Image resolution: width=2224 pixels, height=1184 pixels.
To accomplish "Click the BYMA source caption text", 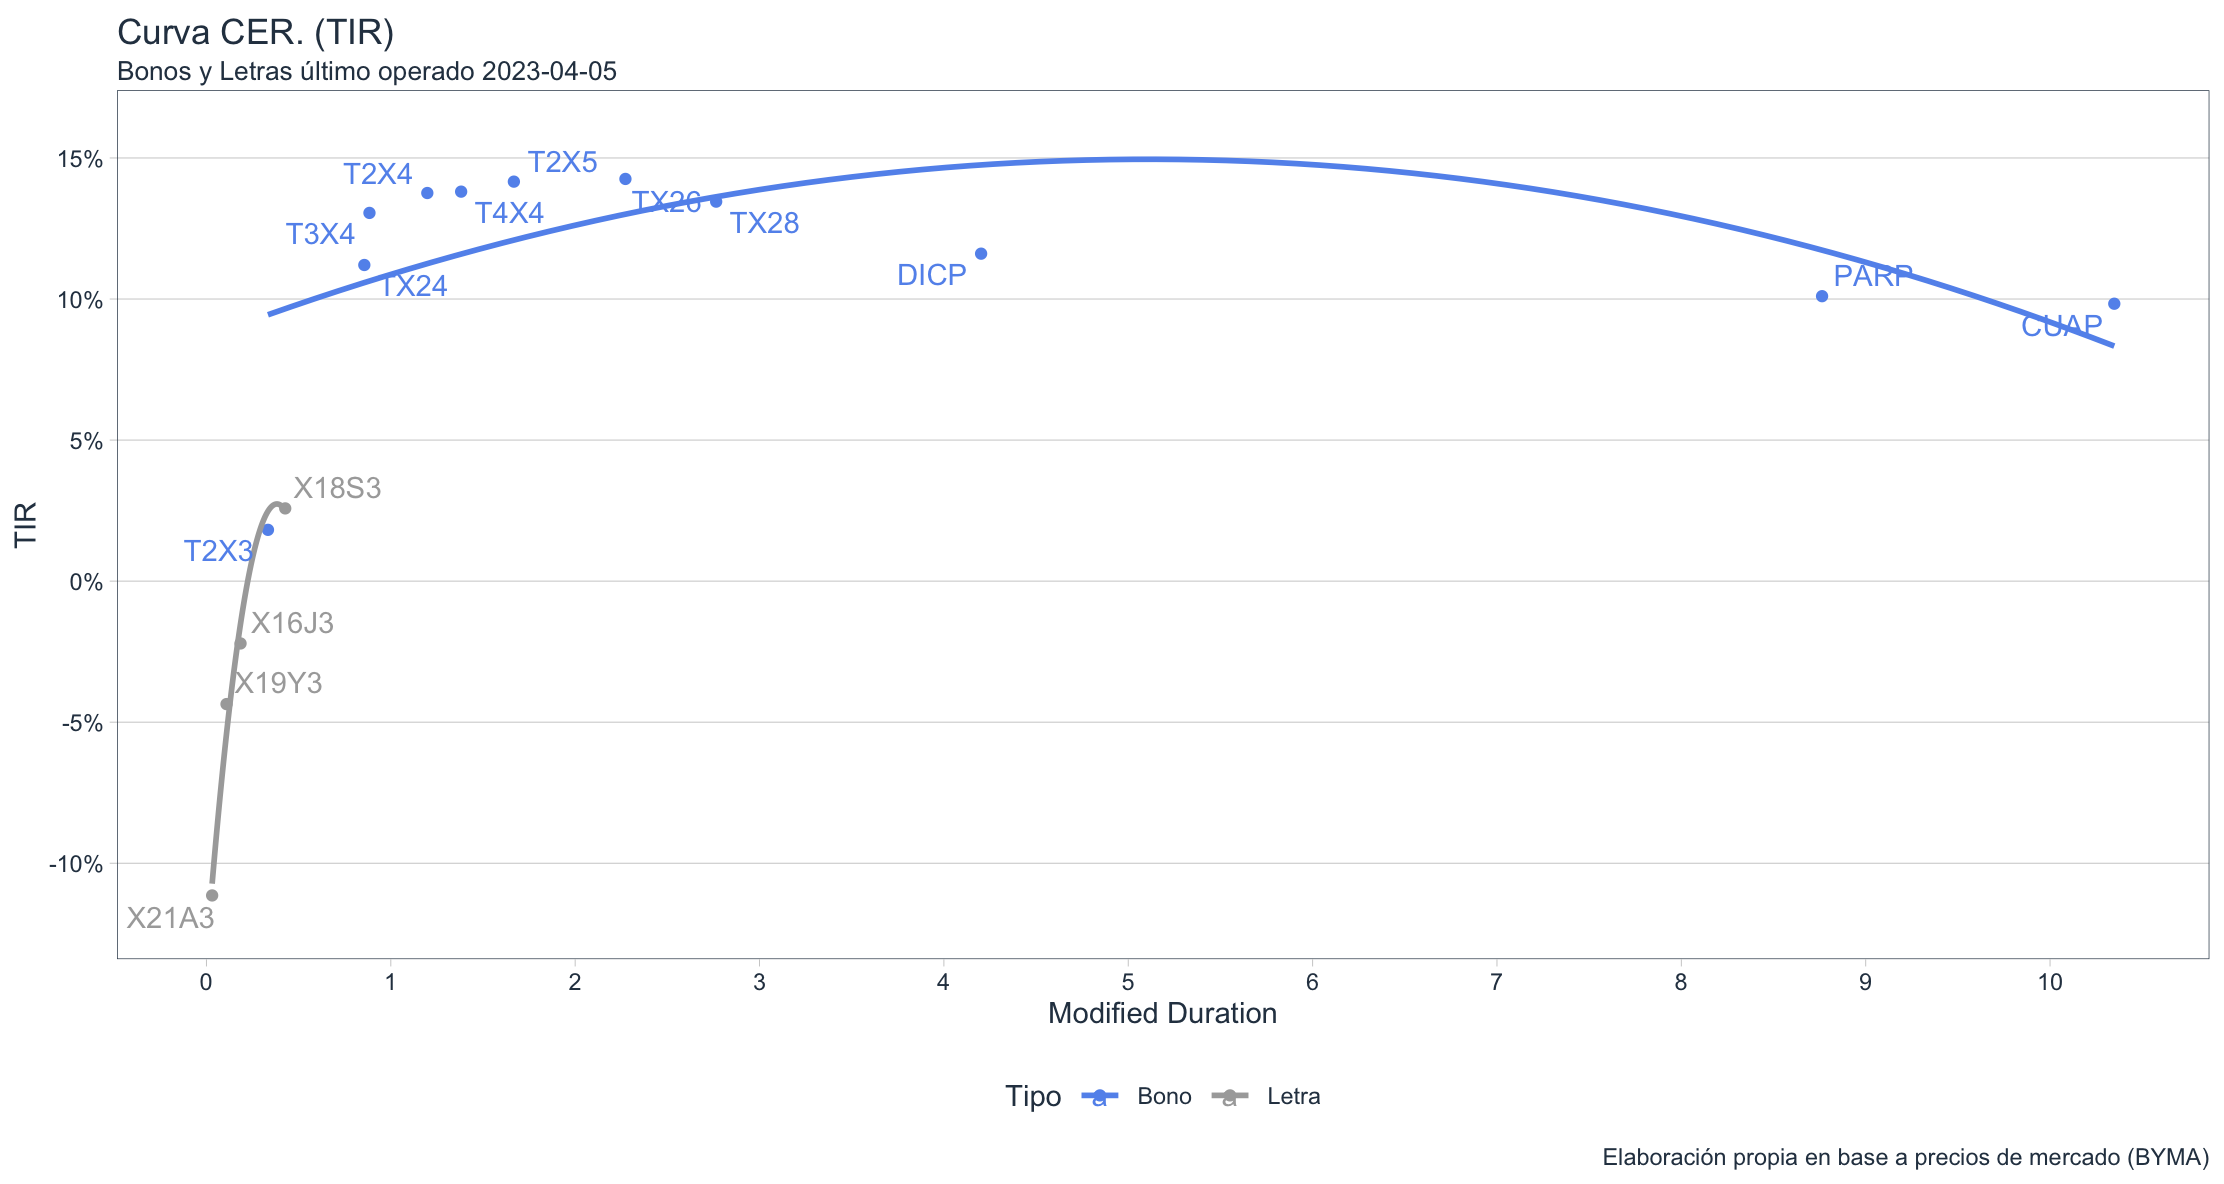I will (x=1905, y=1158).
